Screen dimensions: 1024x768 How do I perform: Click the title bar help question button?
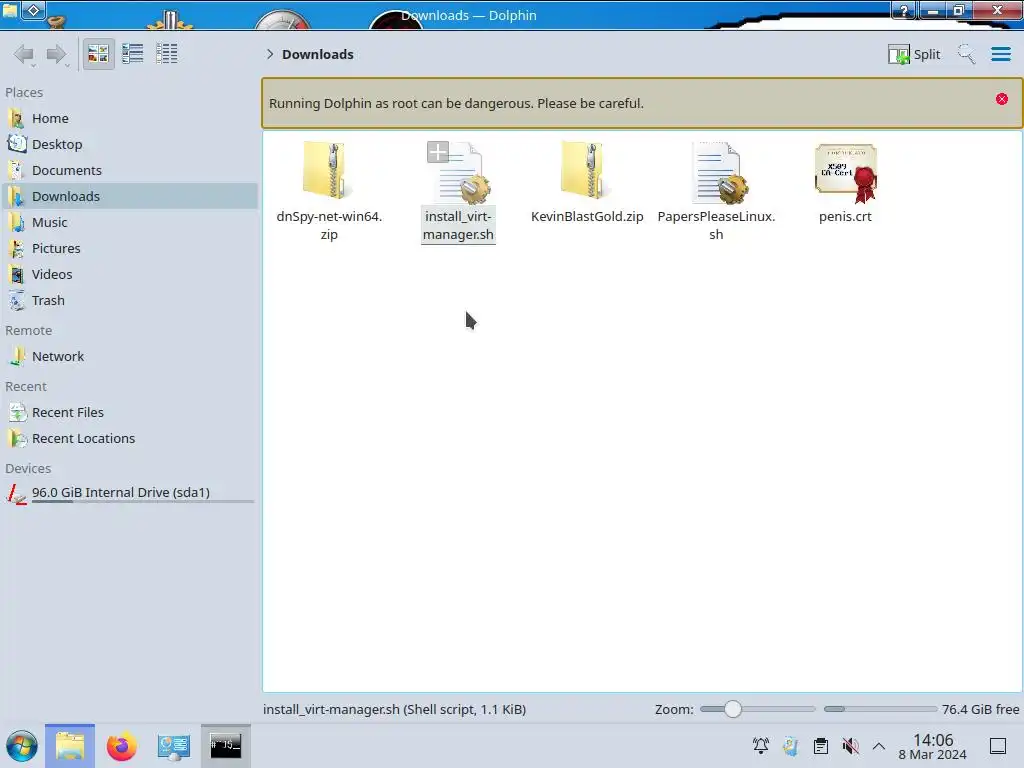pyautogui.click(x=904, y=10)
